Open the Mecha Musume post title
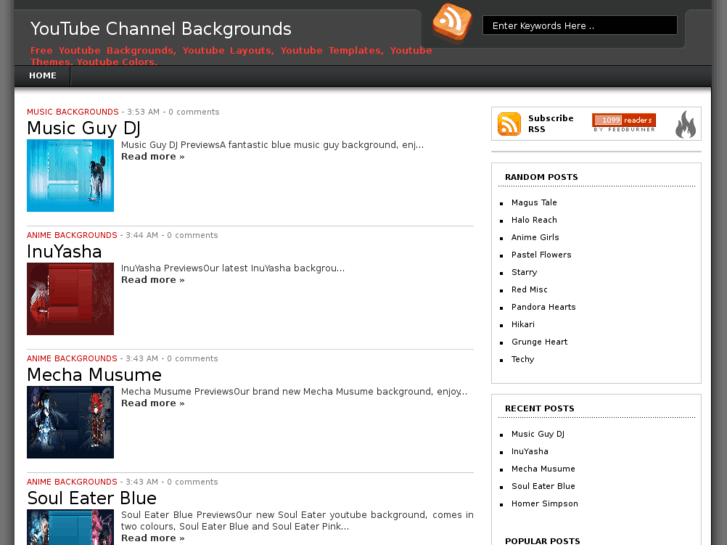Viewport: 727px width, 545px height. tap(94, 375)
